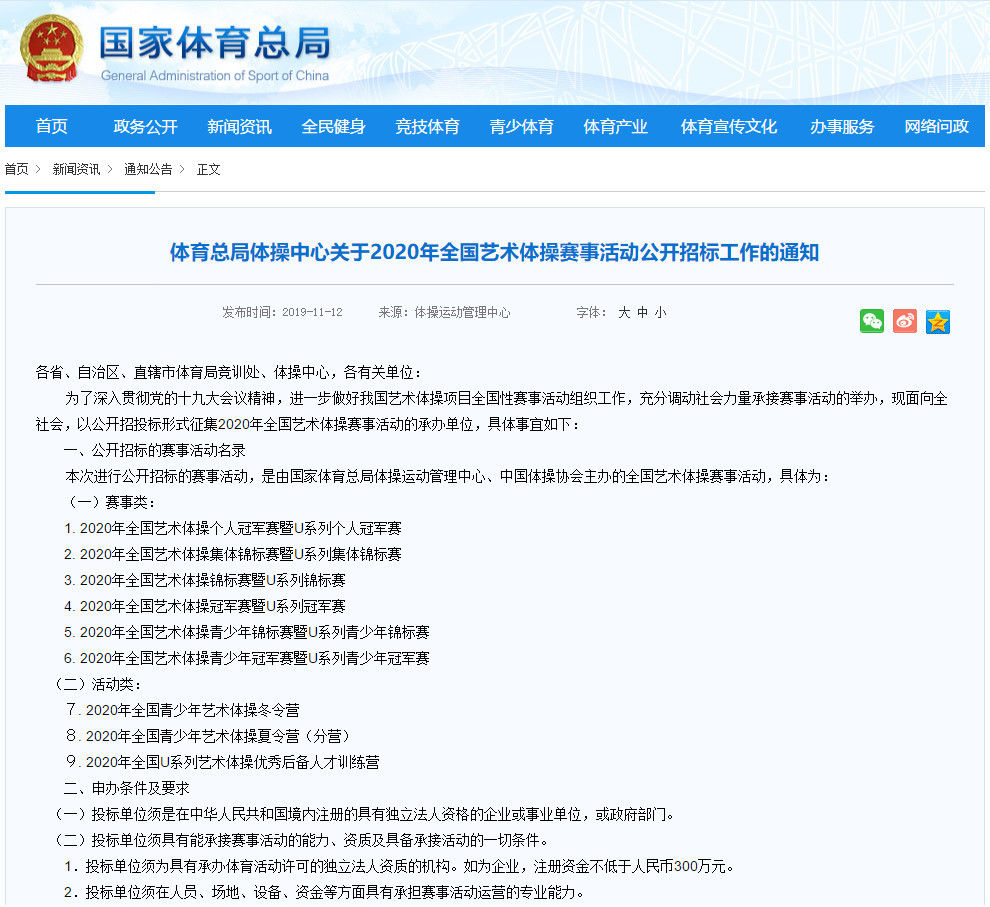Open the 政务公开 navigation menu
Viewport: 990px width, 907px height.
pyautogui.click(x=145, y=126)
